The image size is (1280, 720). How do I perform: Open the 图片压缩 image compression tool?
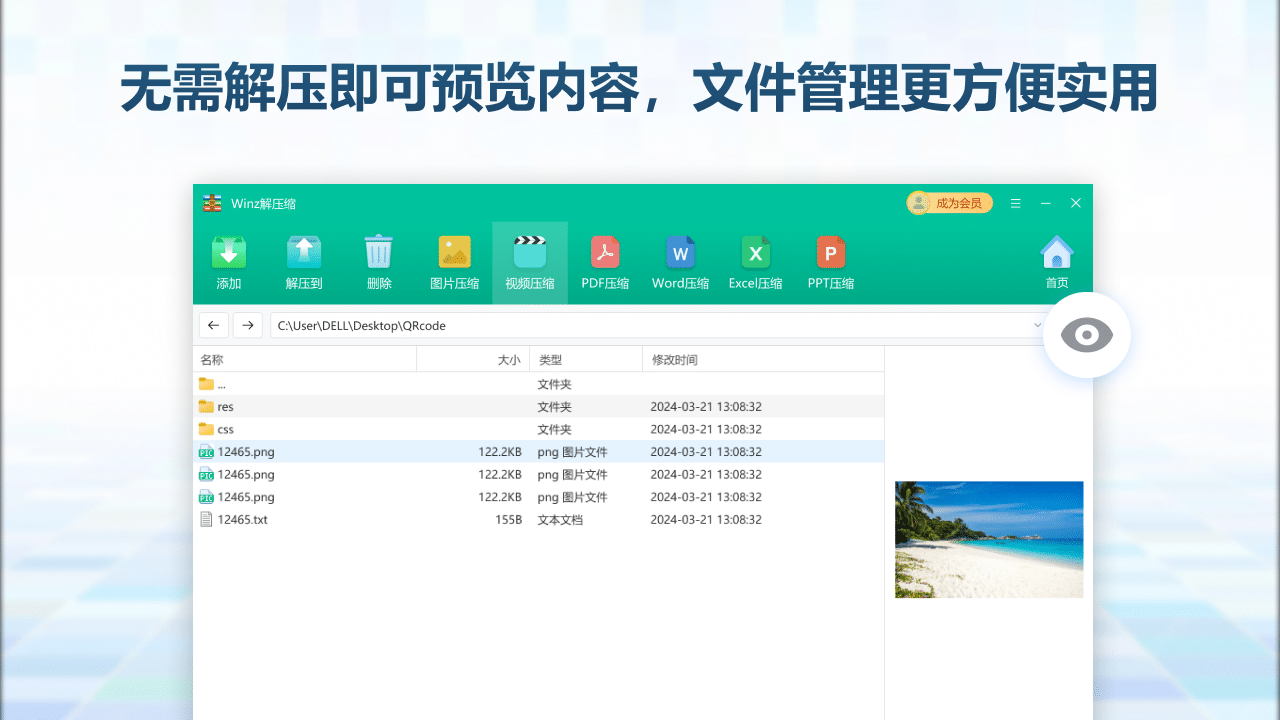click(x=454, y=260)
